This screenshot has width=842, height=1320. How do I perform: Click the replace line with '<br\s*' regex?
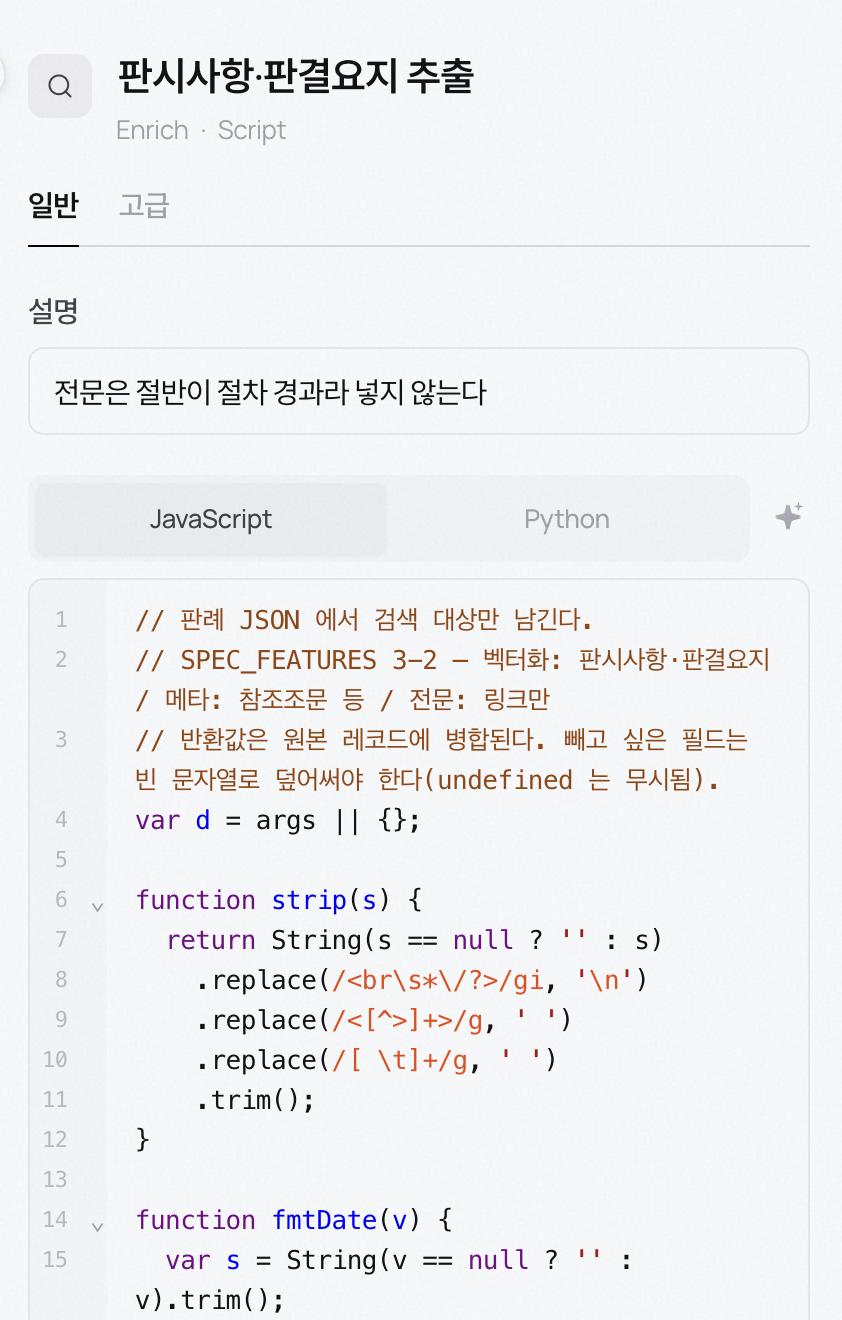(422, 980)
